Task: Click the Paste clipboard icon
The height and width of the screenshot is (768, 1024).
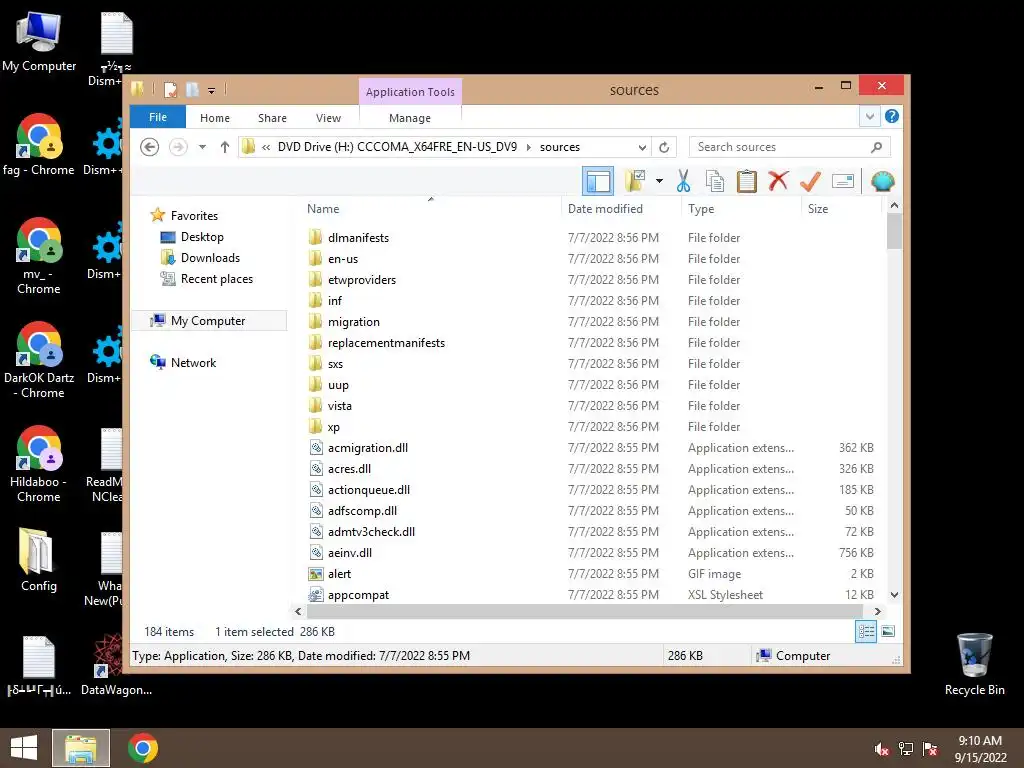Action: pyautogui.click(x=746, y=181)
